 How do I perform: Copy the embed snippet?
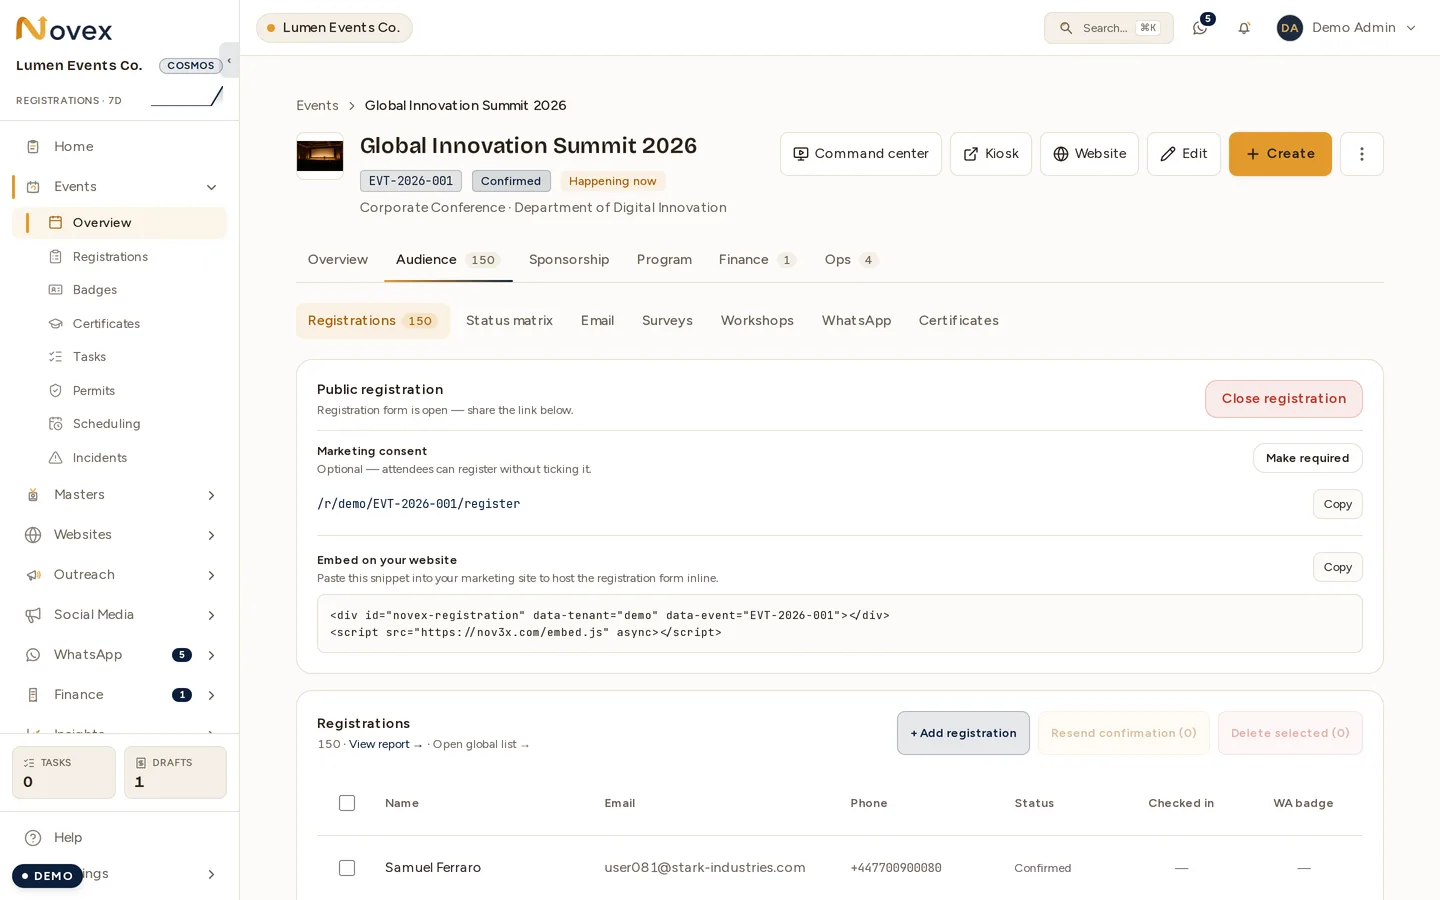tap(1338, 567)
